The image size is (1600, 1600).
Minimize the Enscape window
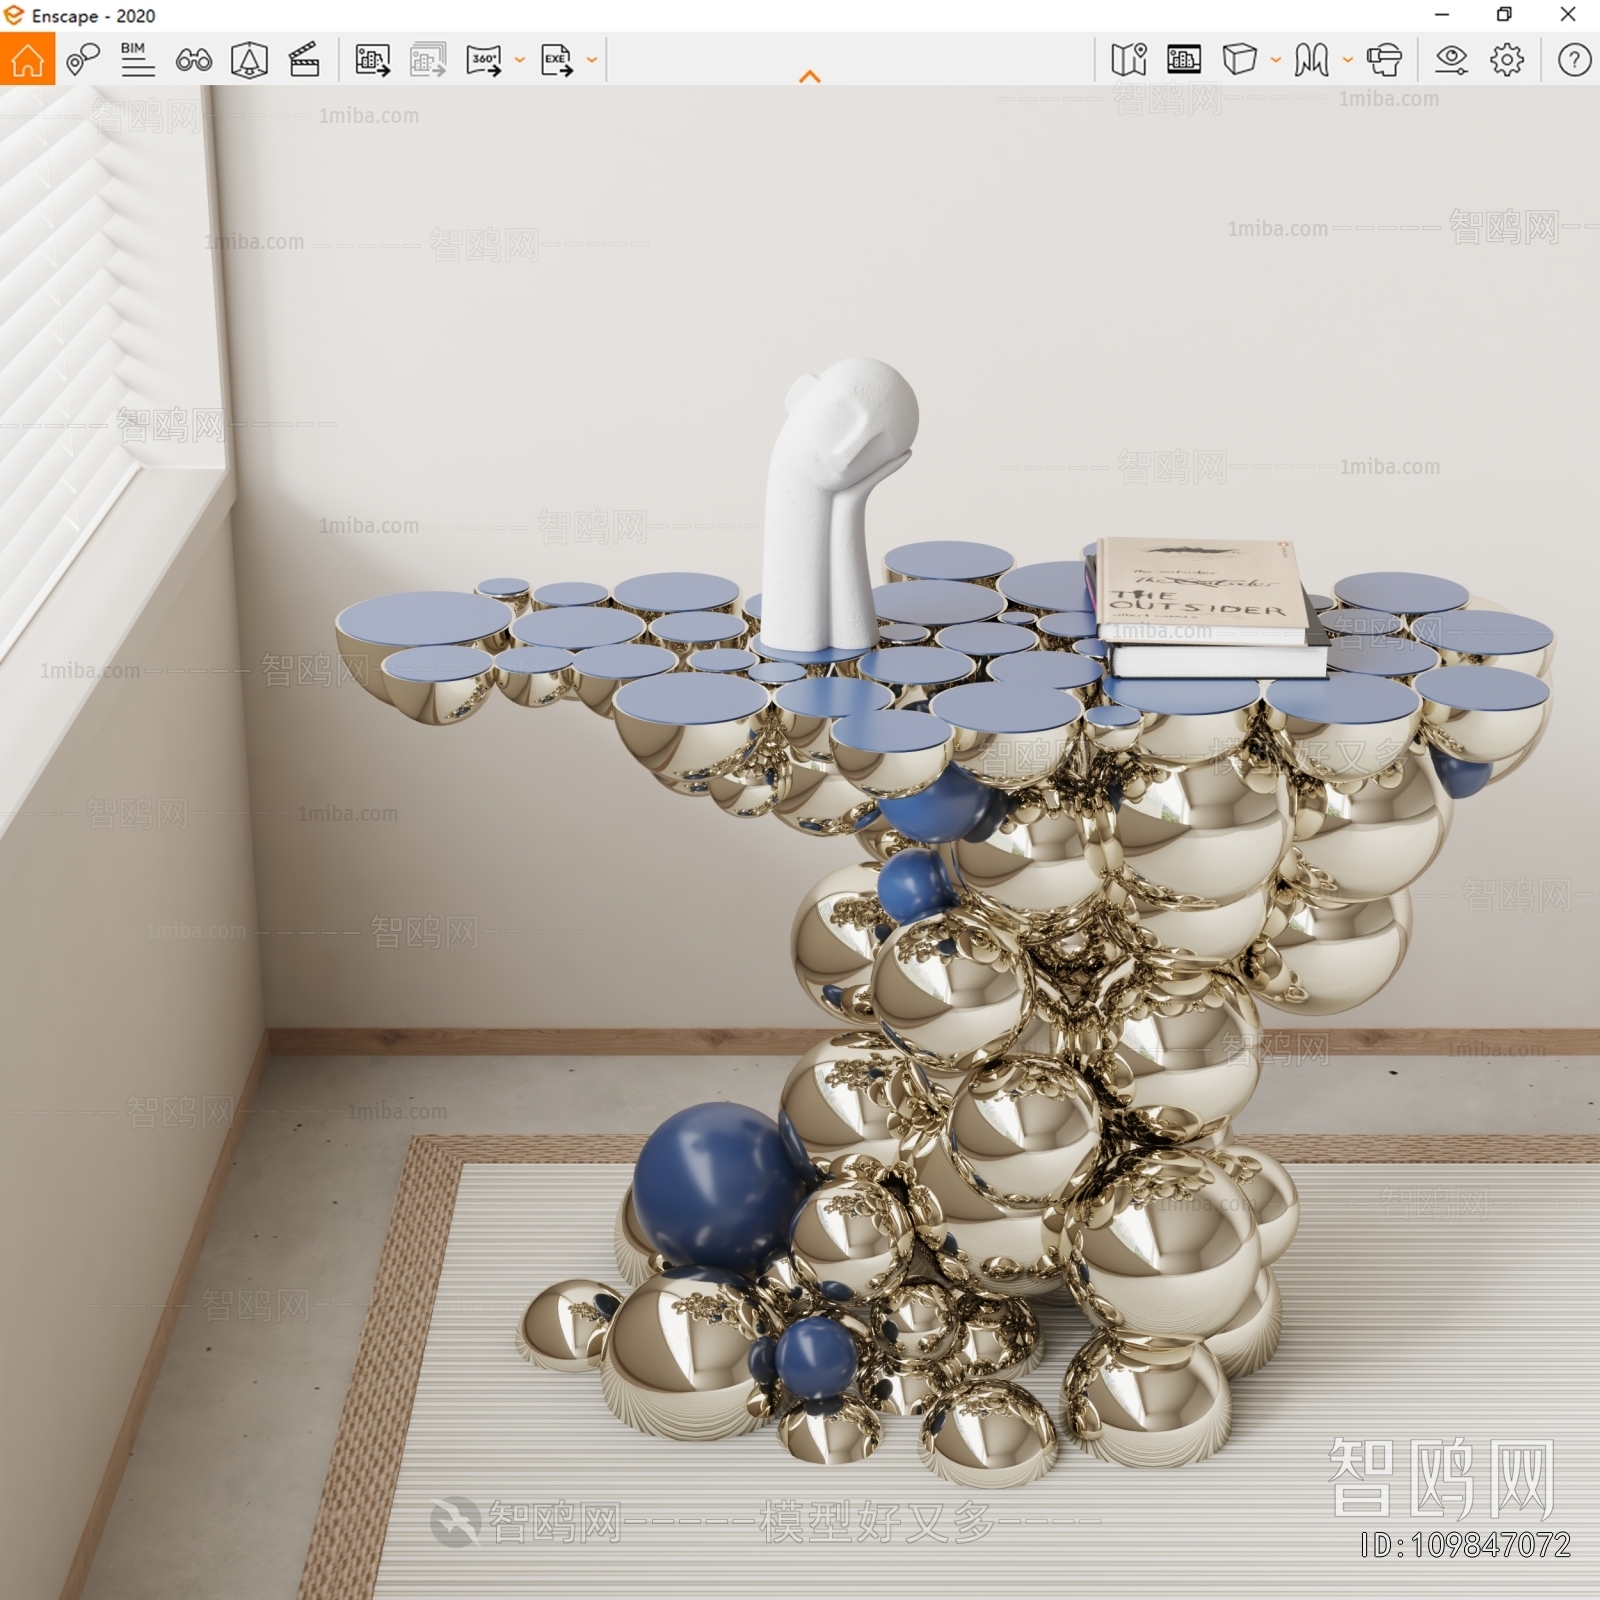1442,15
